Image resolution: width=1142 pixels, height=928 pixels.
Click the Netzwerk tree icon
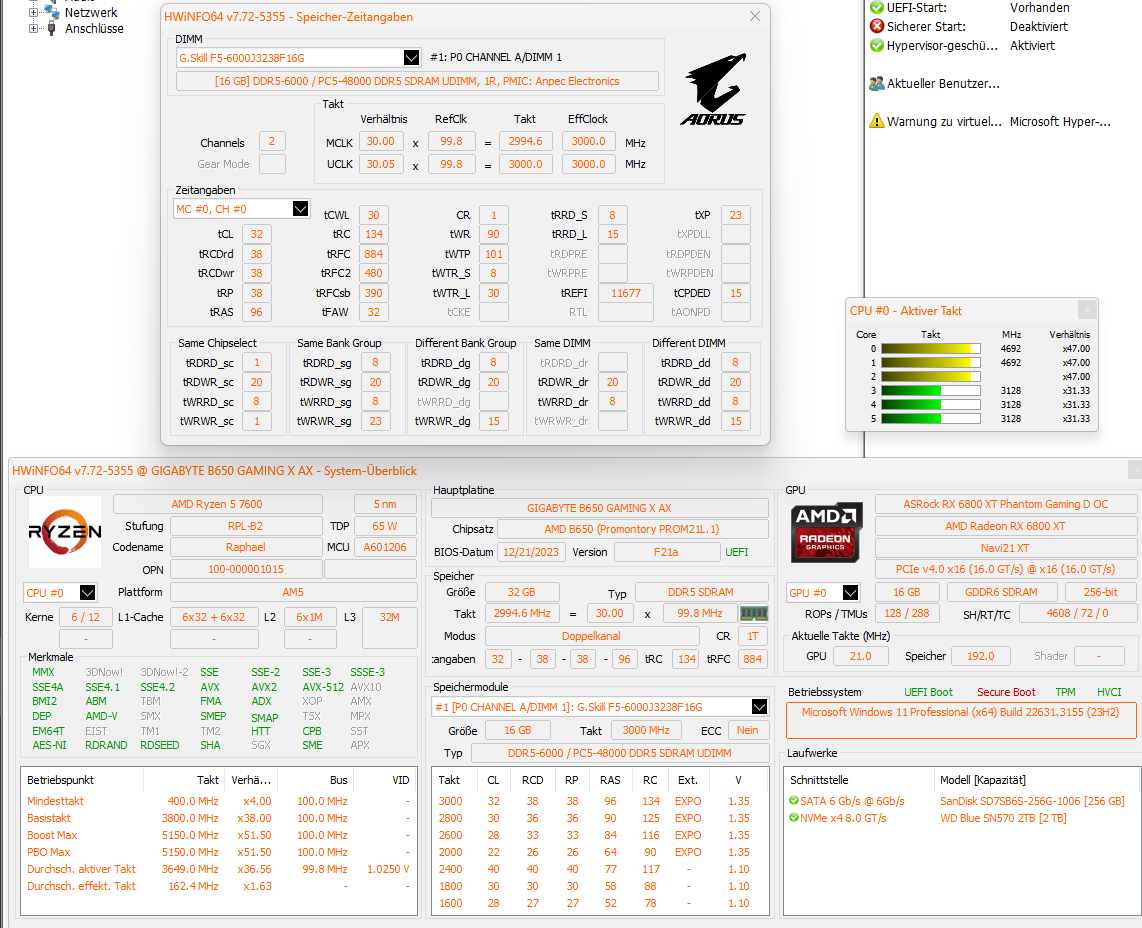coord(52,12)
